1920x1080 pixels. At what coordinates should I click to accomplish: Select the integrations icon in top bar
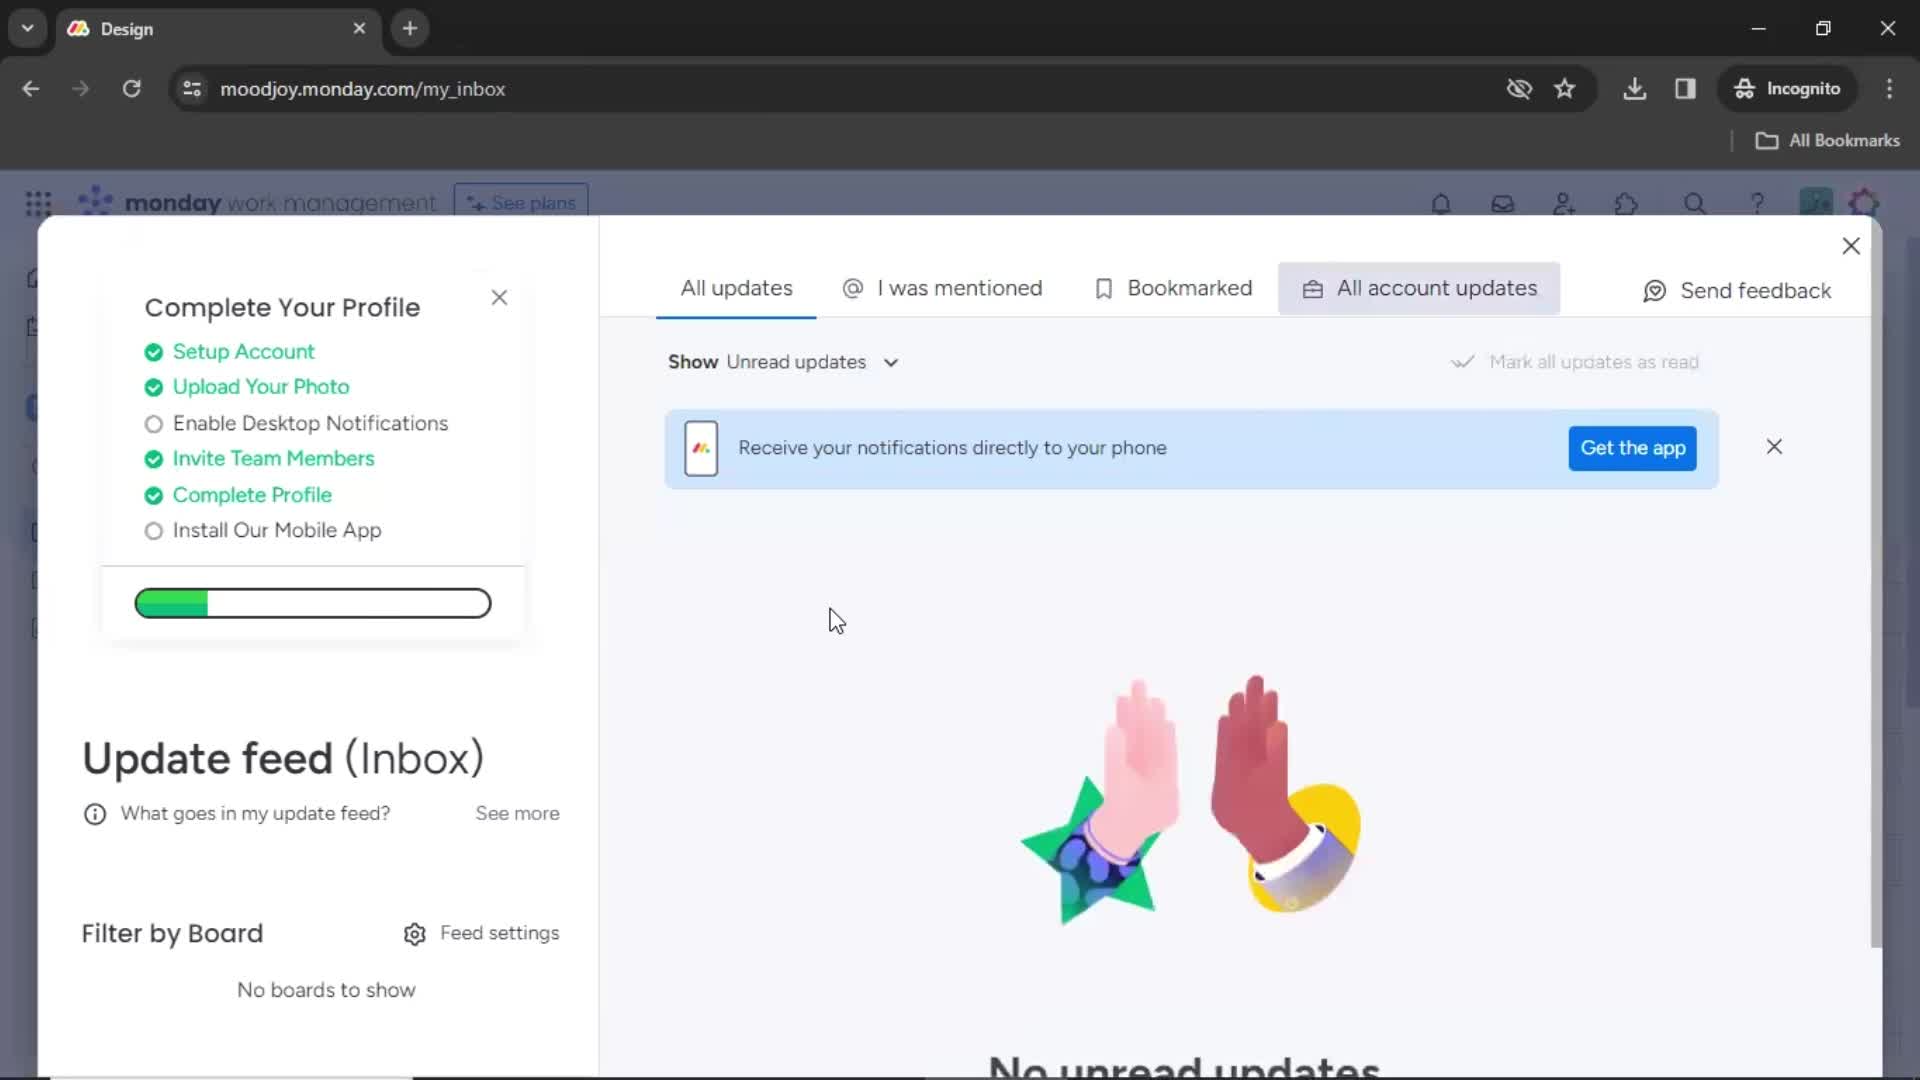[1627, 203]
